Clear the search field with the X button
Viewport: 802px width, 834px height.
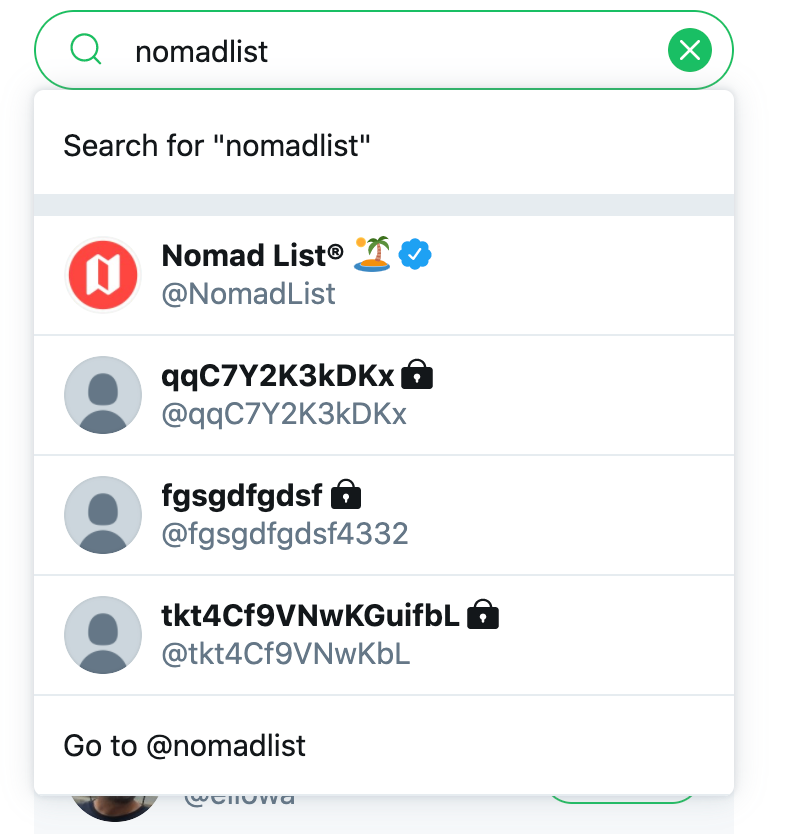pos(689,50)
